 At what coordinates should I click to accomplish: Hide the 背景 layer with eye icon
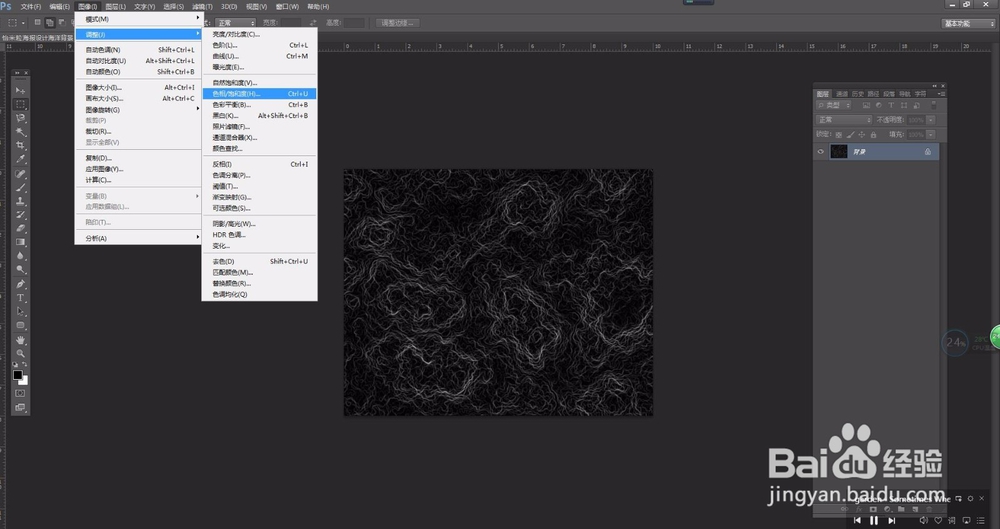coord(821,152)
